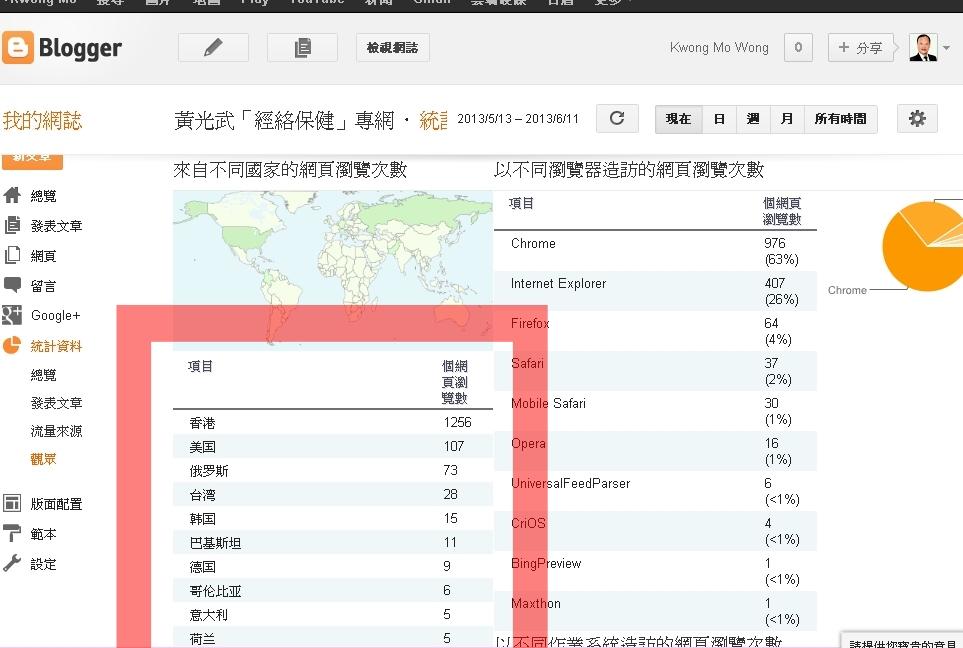The height and width of the screenshot is (648, 963).
Task: Click the Maxthon row label
Action: click(x=536, y=603)
